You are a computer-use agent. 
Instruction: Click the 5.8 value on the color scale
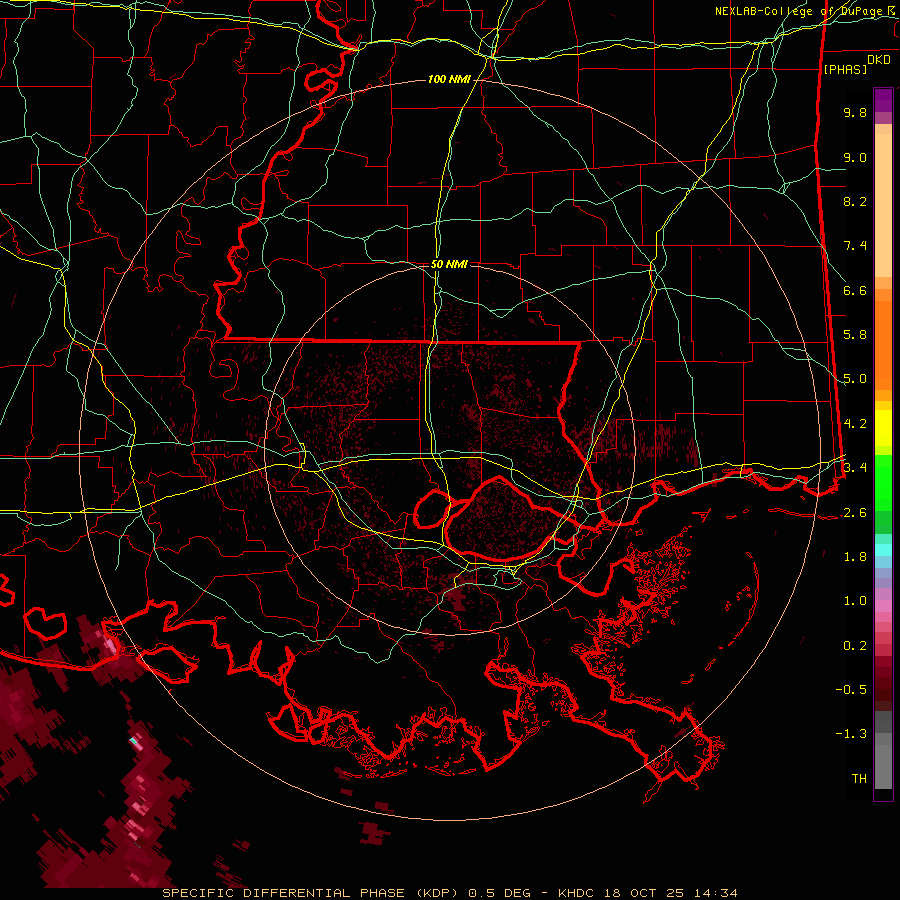tap(855, 335)
